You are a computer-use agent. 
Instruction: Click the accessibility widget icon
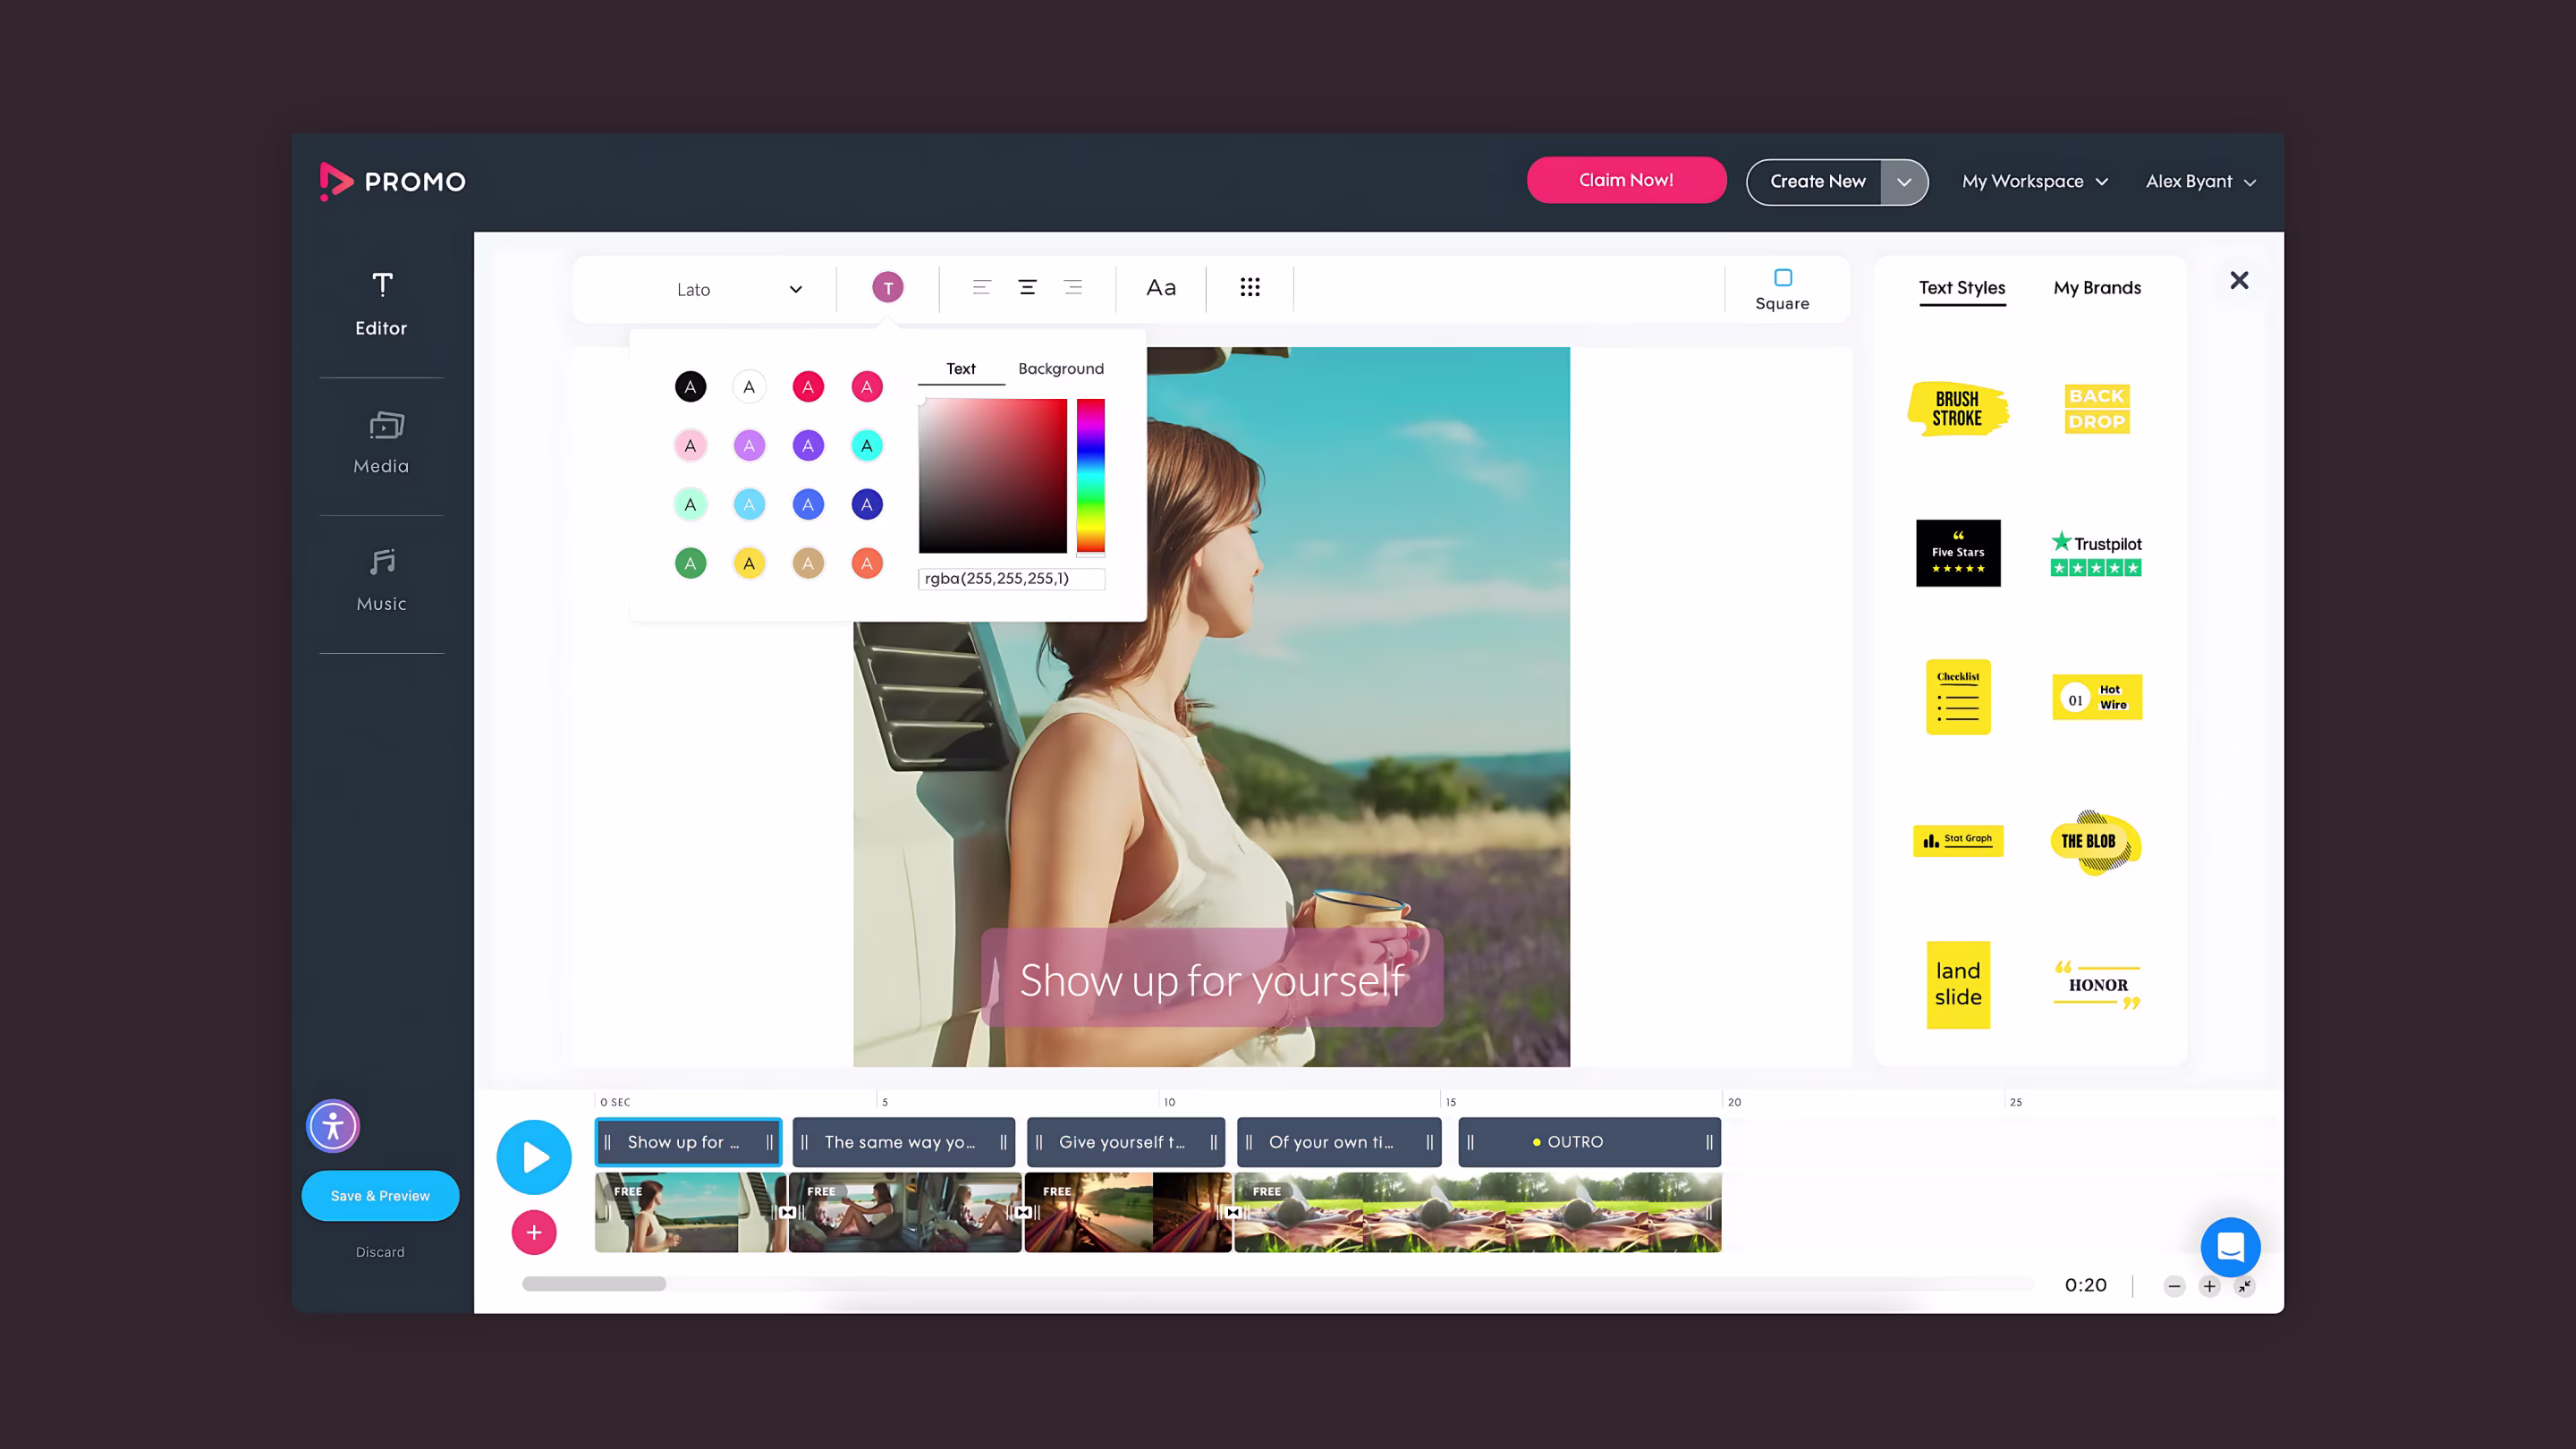(333, 1126)
